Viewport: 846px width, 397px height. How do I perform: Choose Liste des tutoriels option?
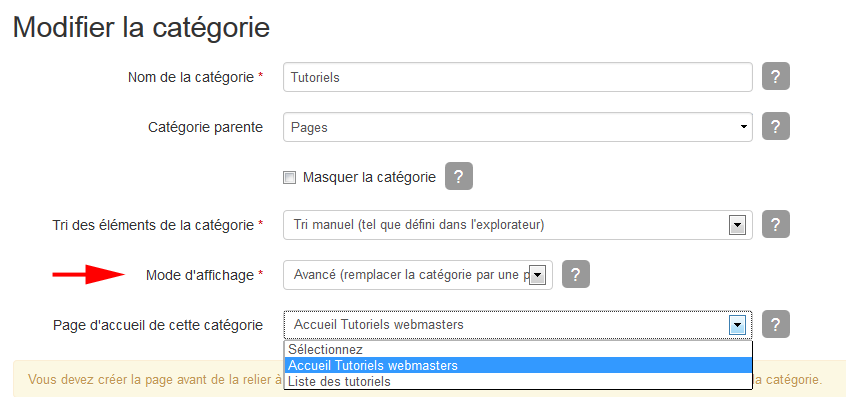[517, 381]
